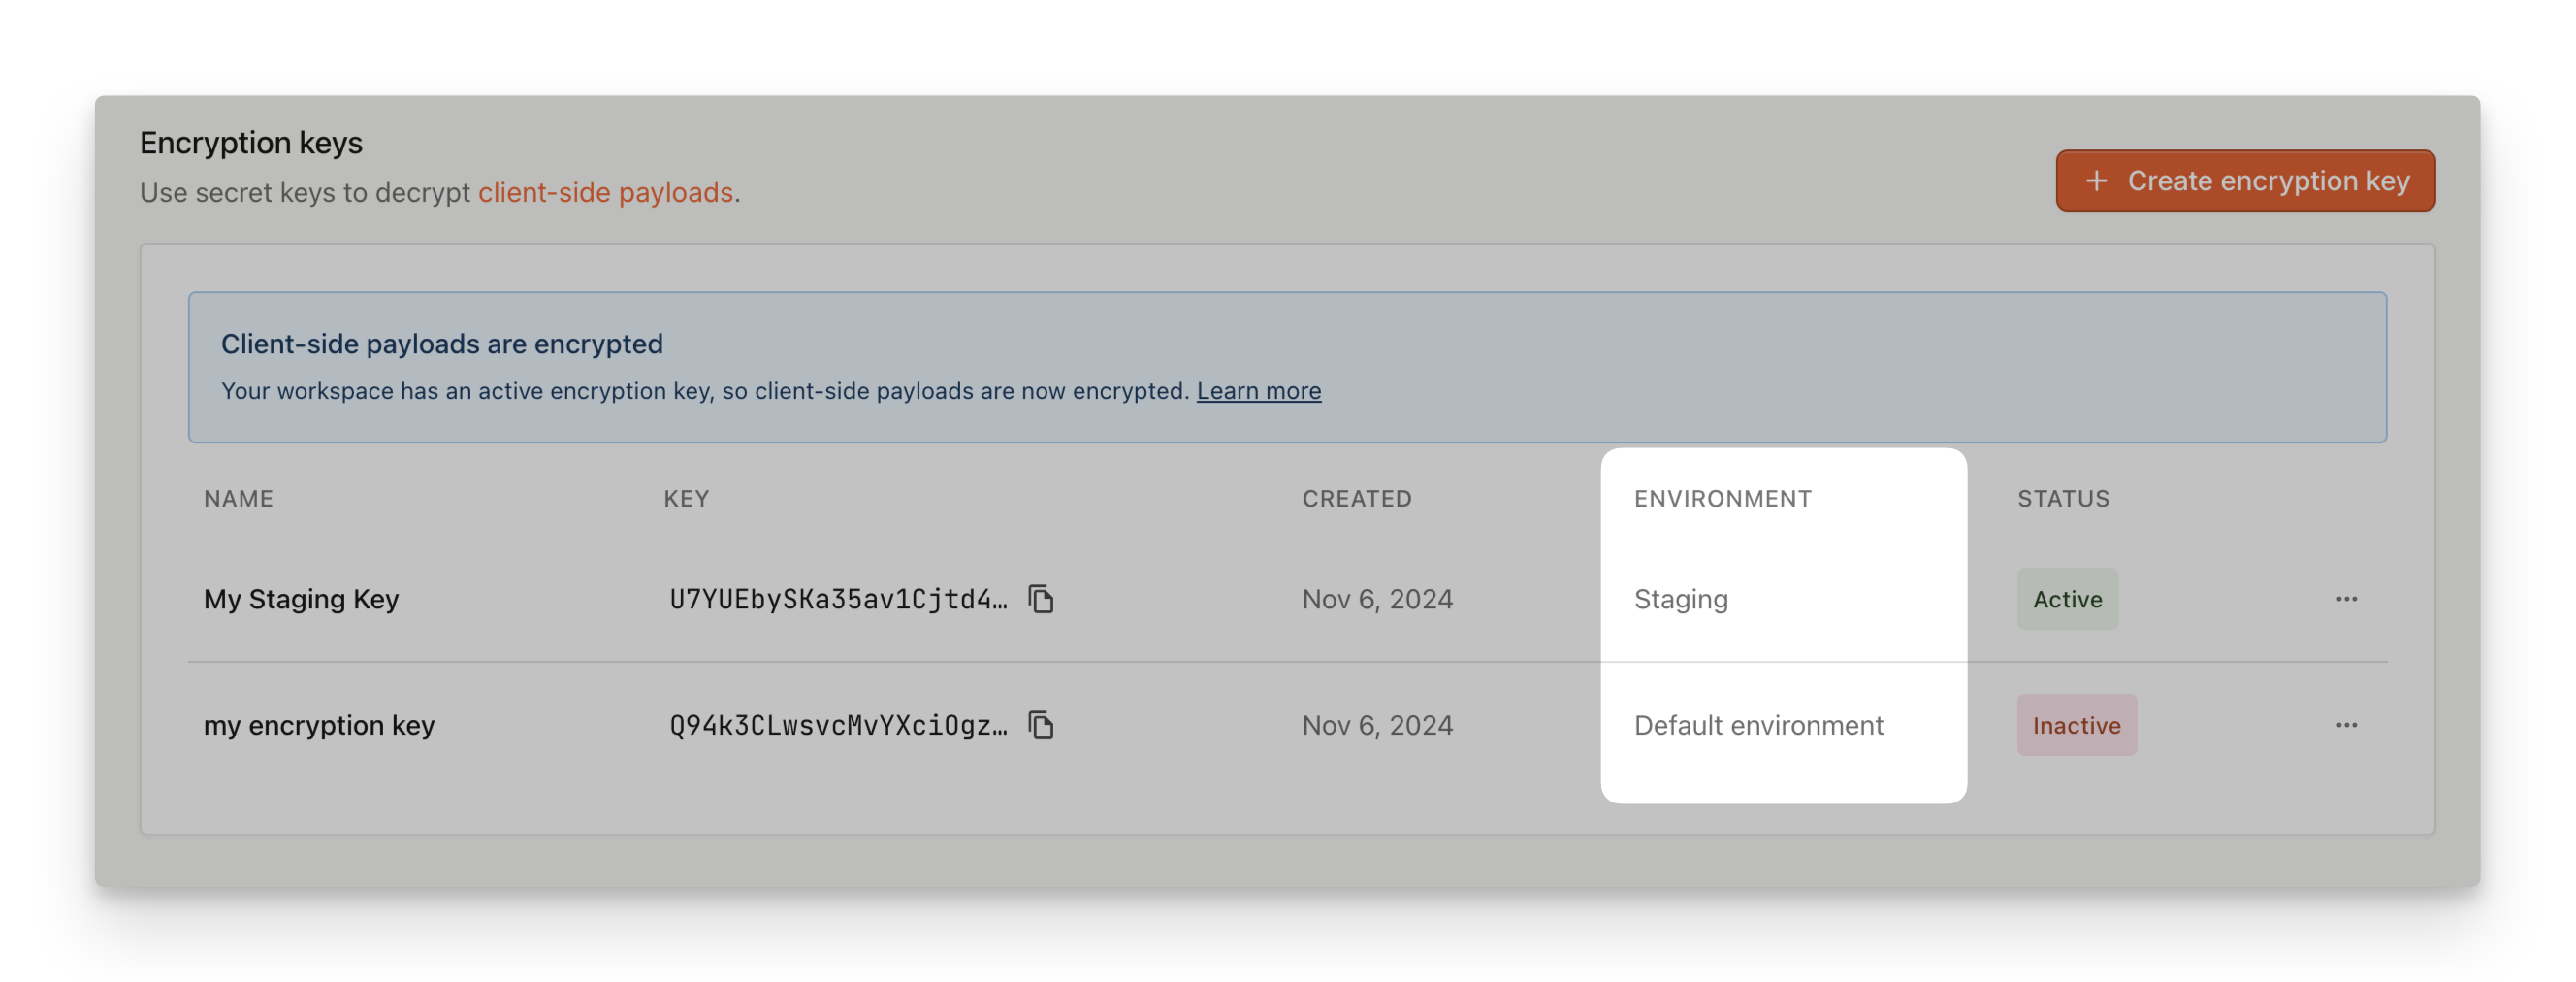
Task: Open more options for my encryption key
Action: [x=2346, y=725]
